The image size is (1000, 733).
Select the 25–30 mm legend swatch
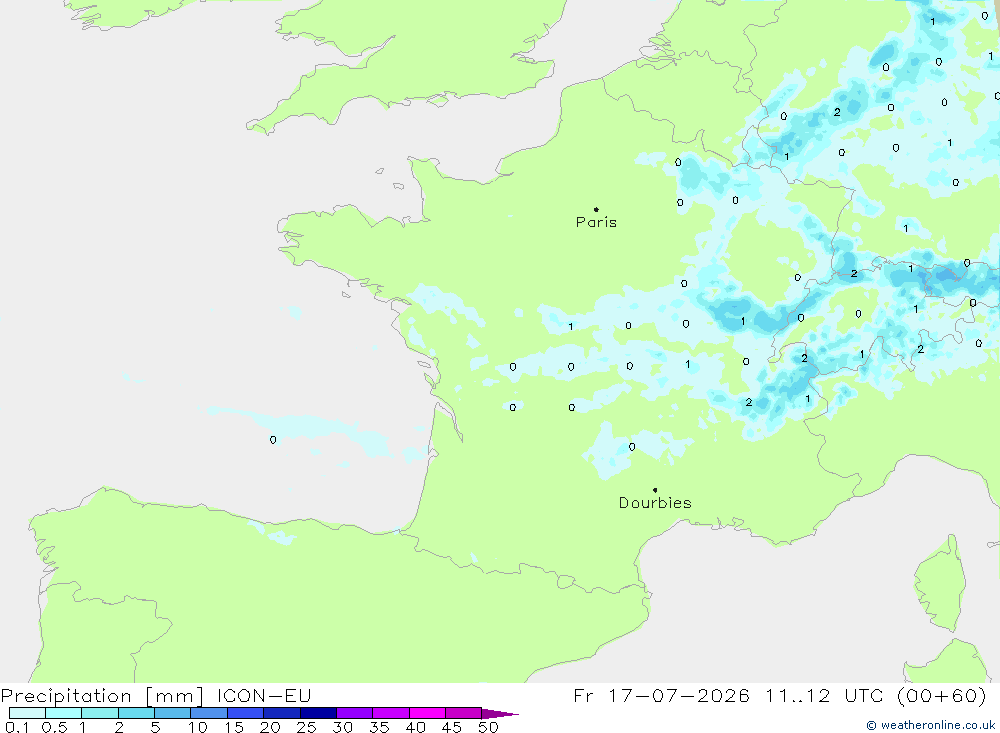point(318,713)
